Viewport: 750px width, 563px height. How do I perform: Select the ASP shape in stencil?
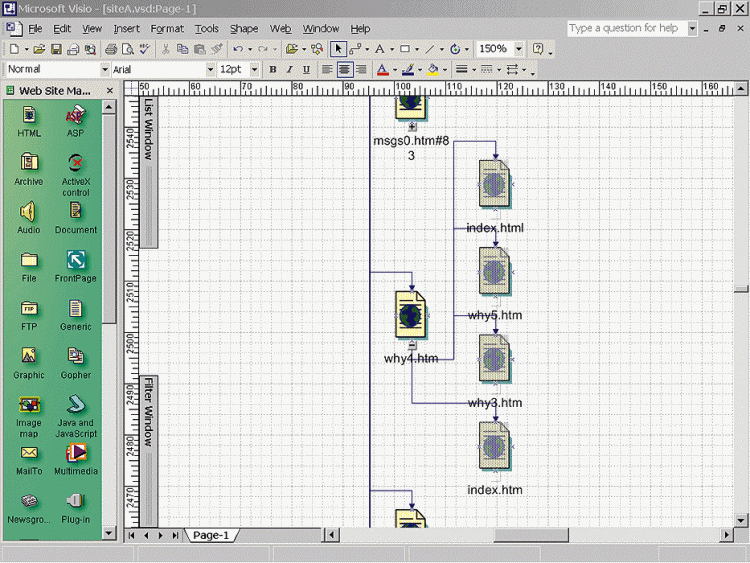[75, 122]
